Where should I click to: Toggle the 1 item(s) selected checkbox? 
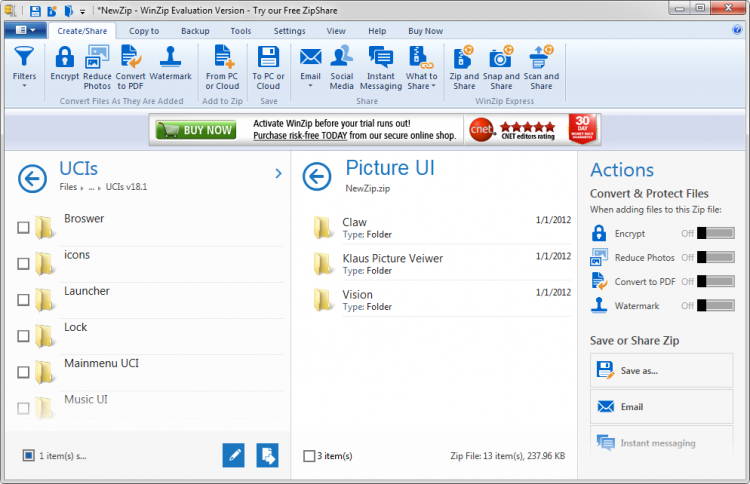point(29,455)
